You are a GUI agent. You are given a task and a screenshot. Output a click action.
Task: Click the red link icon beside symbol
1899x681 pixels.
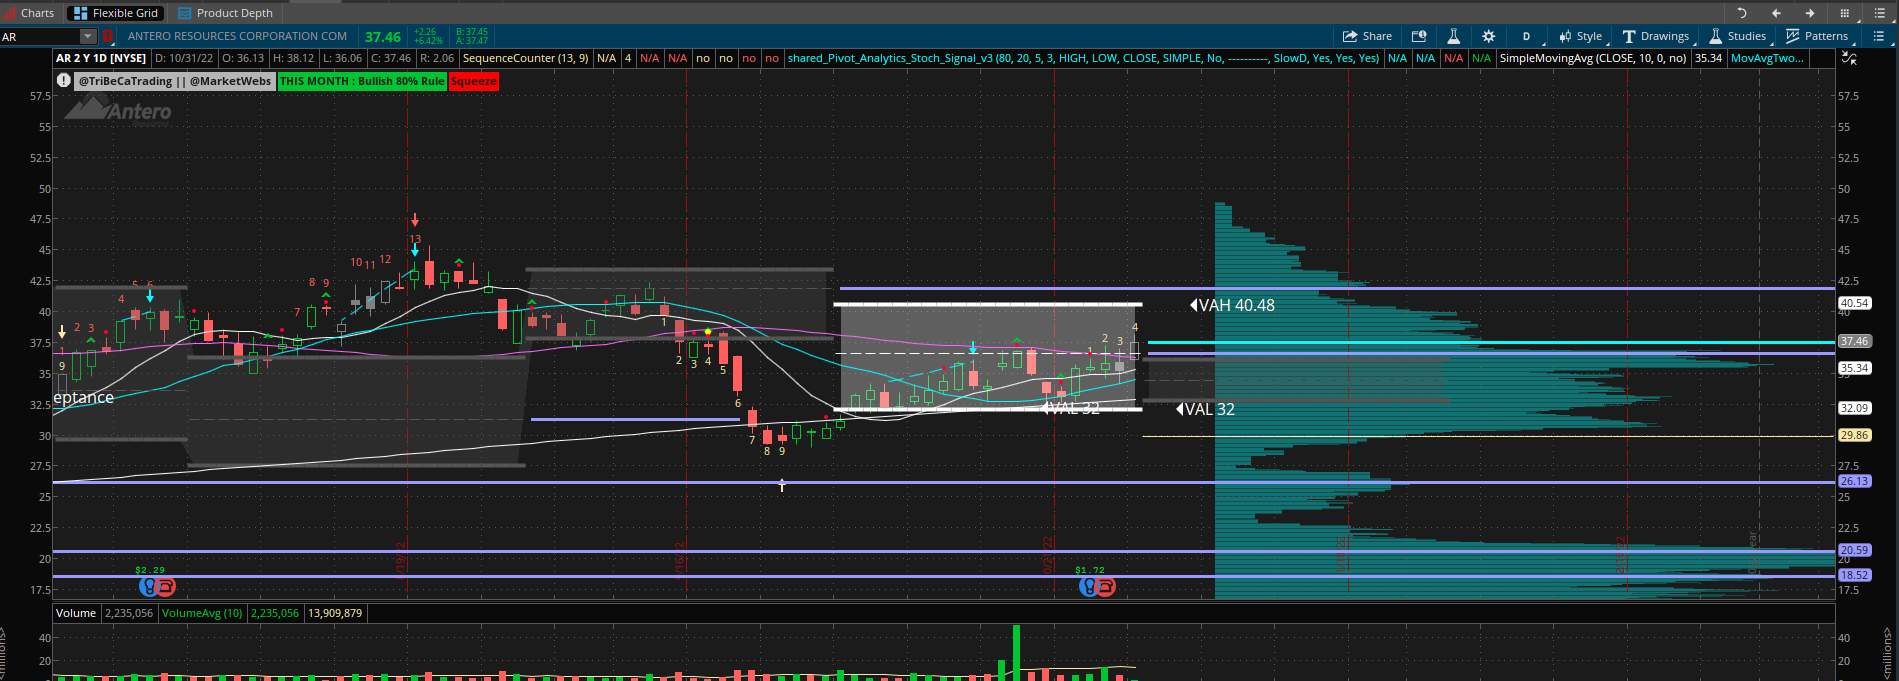coord(108,37)
